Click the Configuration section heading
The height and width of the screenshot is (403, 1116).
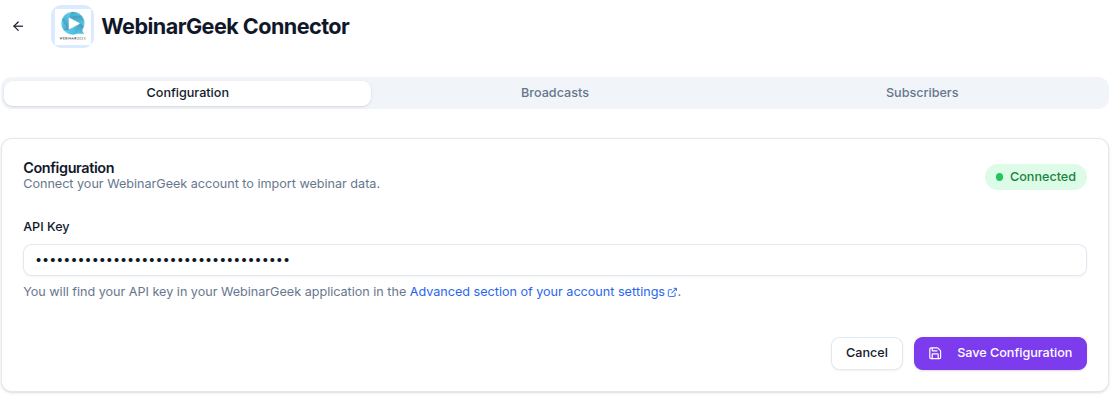(69, 168)
